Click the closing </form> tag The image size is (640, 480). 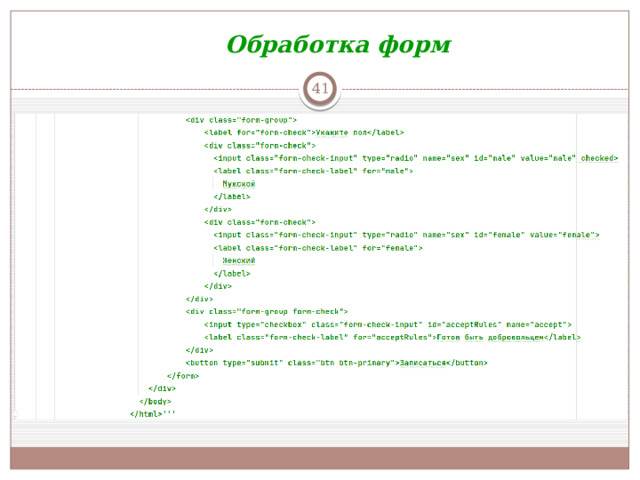pos(183,376)
